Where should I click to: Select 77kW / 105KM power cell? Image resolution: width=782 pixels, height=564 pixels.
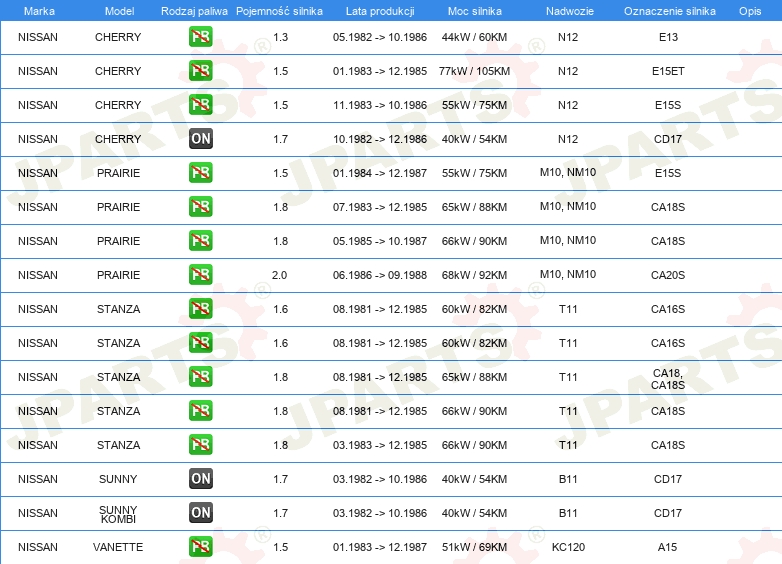click(x=474, y=71)
